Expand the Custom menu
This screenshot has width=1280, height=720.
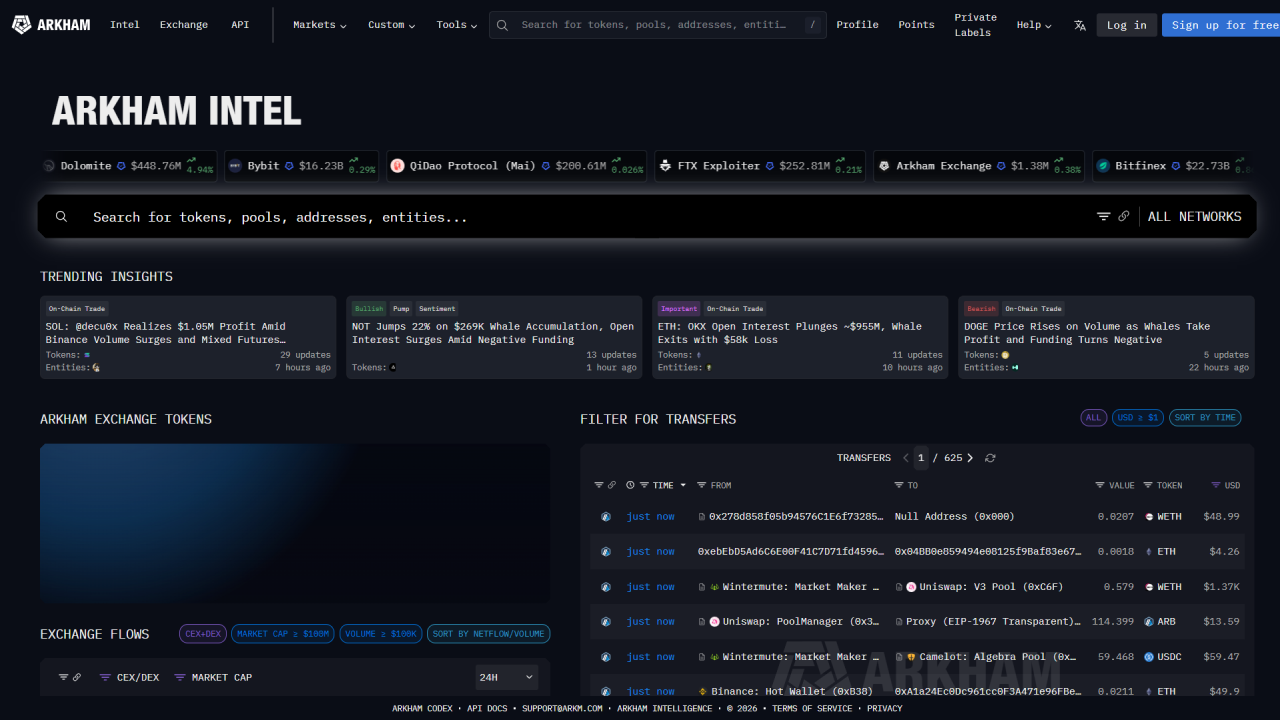pyautogui.click(x=392, y=25)
